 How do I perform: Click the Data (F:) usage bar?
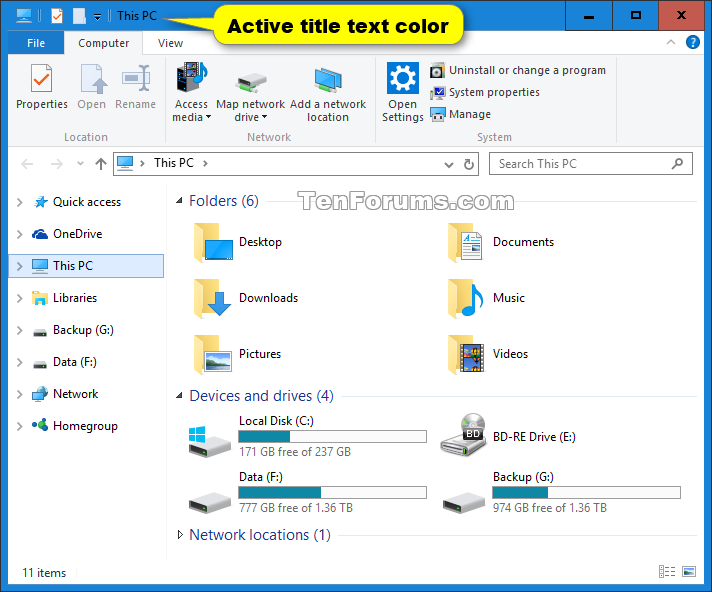(x=332, y=493)
